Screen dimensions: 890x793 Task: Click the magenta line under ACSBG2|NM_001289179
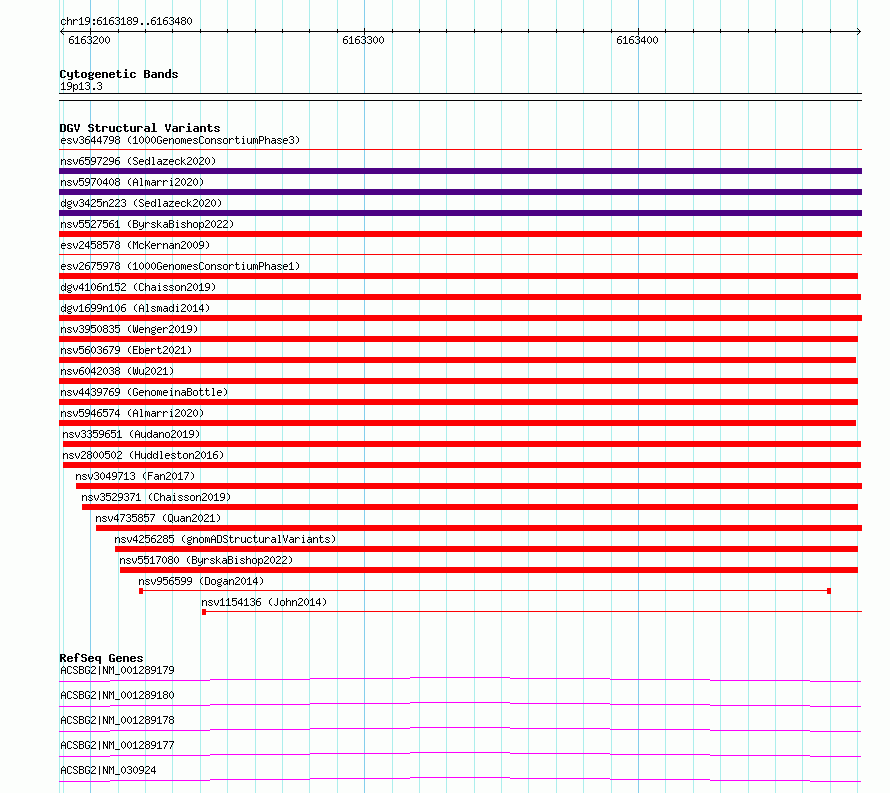[460, 679]
